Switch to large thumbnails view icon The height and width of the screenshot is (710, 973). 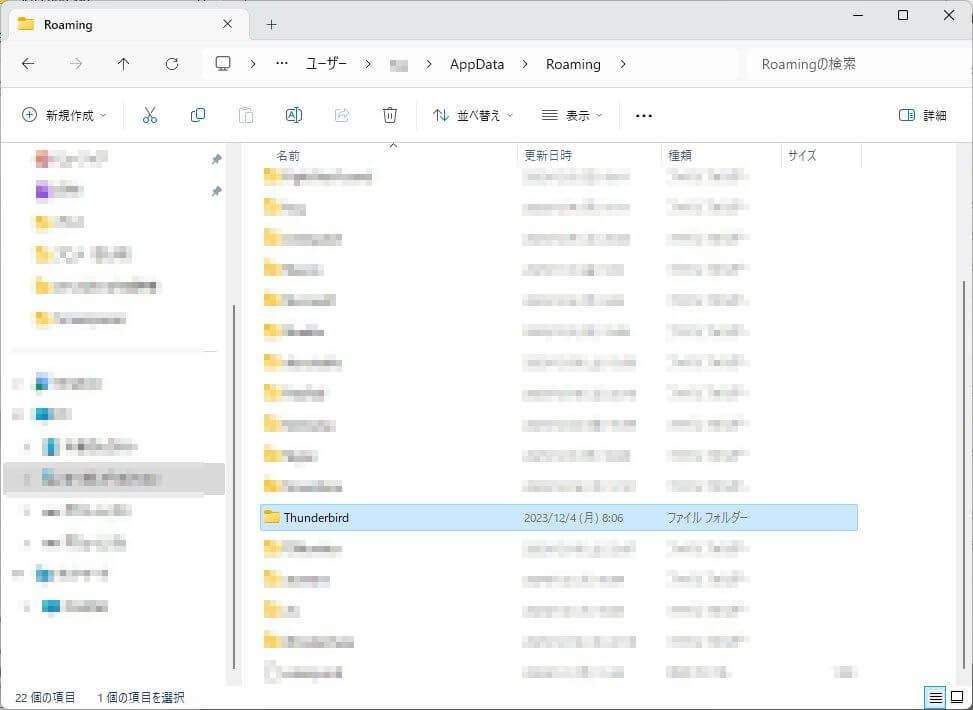click(x=957, y=697)
